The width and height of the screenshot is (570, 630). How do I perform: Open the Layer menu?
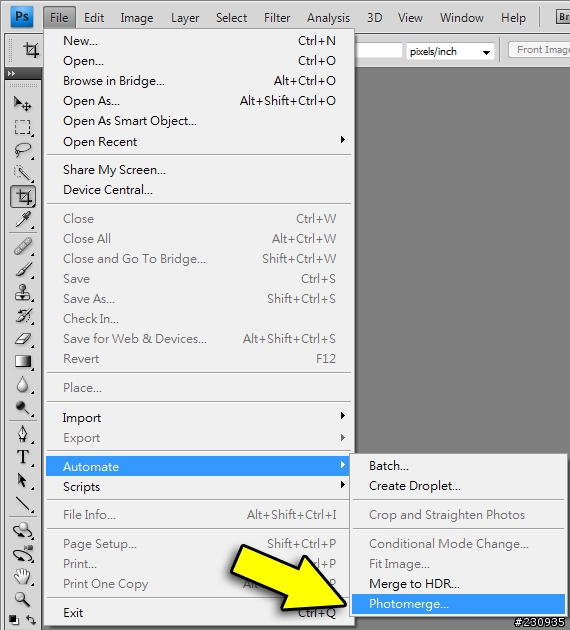click(x=185, y=18)
